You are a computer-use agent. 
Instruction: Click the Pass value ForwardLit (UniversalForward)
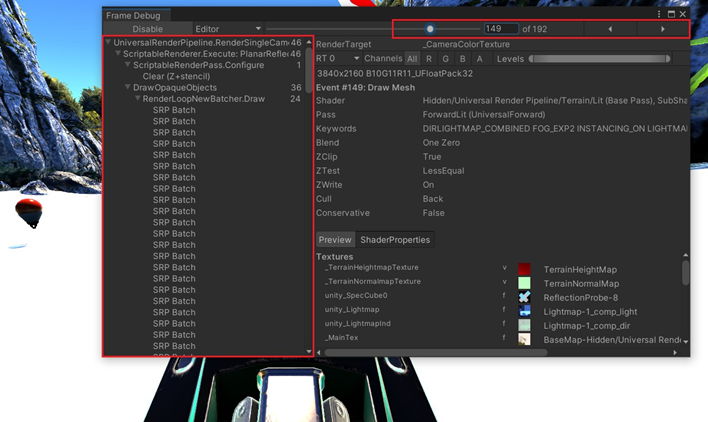click(x=484, y=115)
